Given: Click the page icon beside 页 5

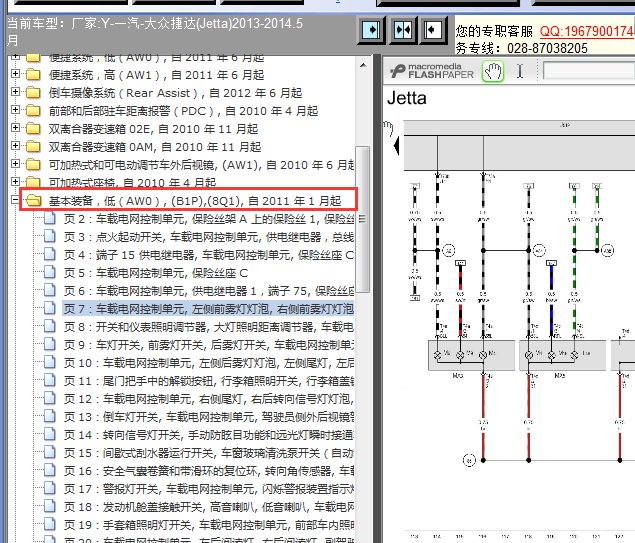Looking at the screenshot, I should [50, 272].
